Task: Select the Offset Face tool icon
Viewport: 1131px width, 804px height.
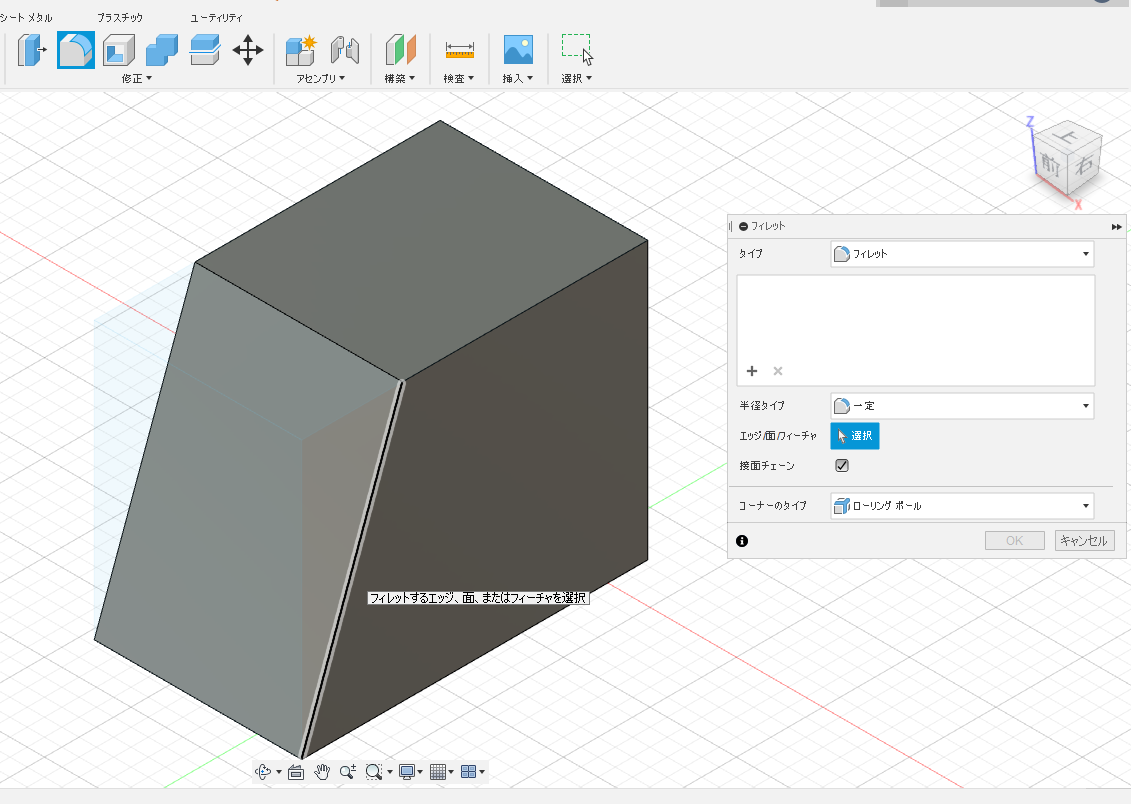Action: point(205,50)
